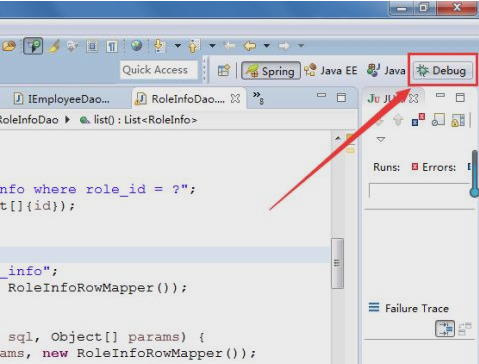Open previous annotation dropdown arrow
Image resolution: width=479 pixels, height=364 pixels.
pos(212,45)
